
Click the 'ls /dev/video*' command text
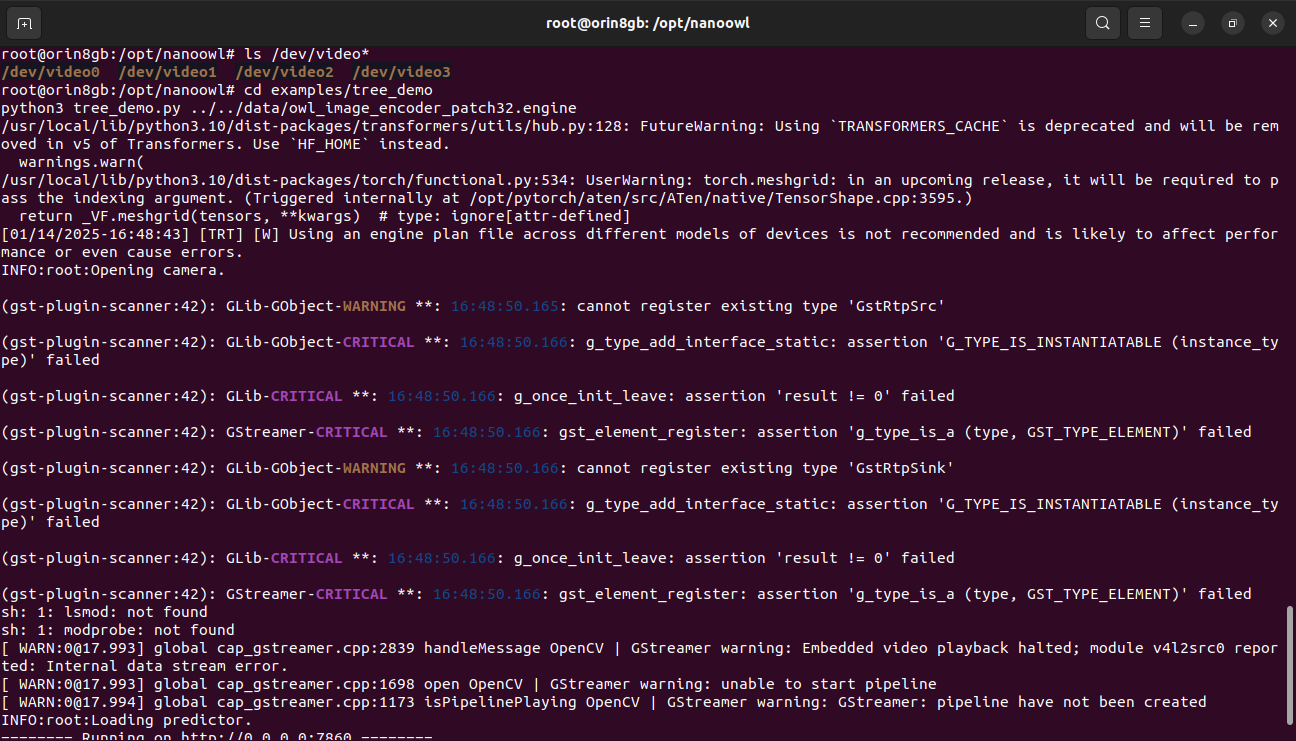[x=307, y=54]
